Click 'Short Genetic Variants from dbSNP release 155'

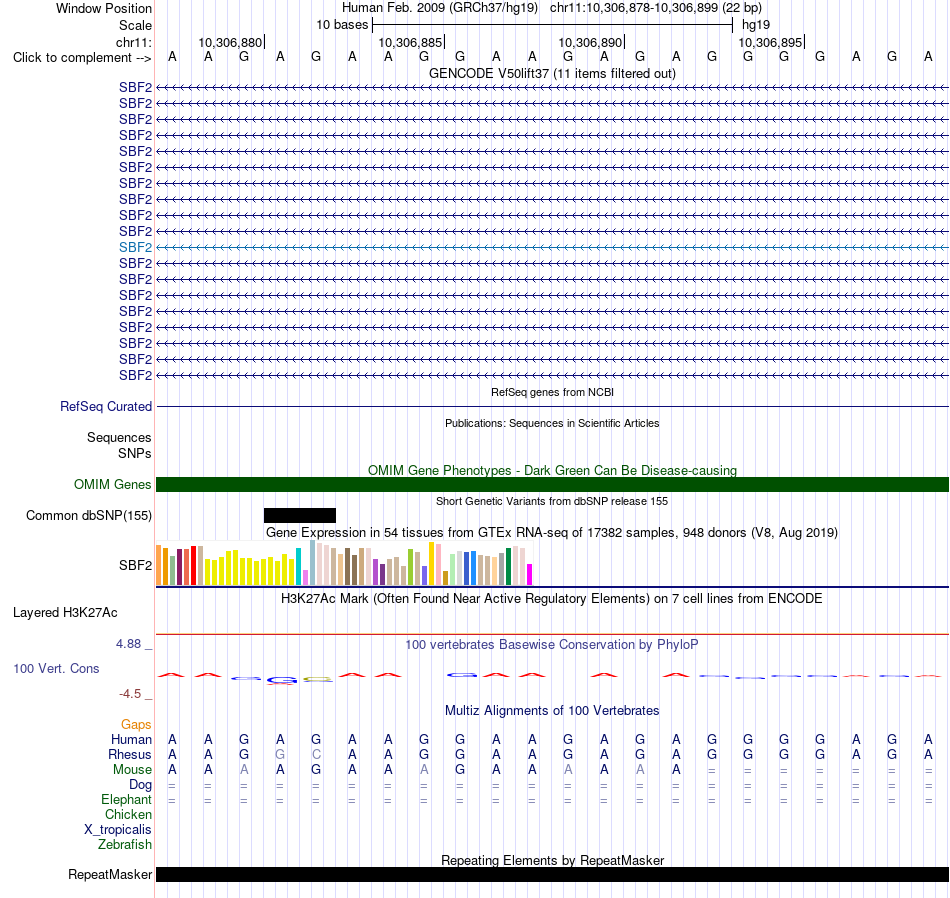552,501
